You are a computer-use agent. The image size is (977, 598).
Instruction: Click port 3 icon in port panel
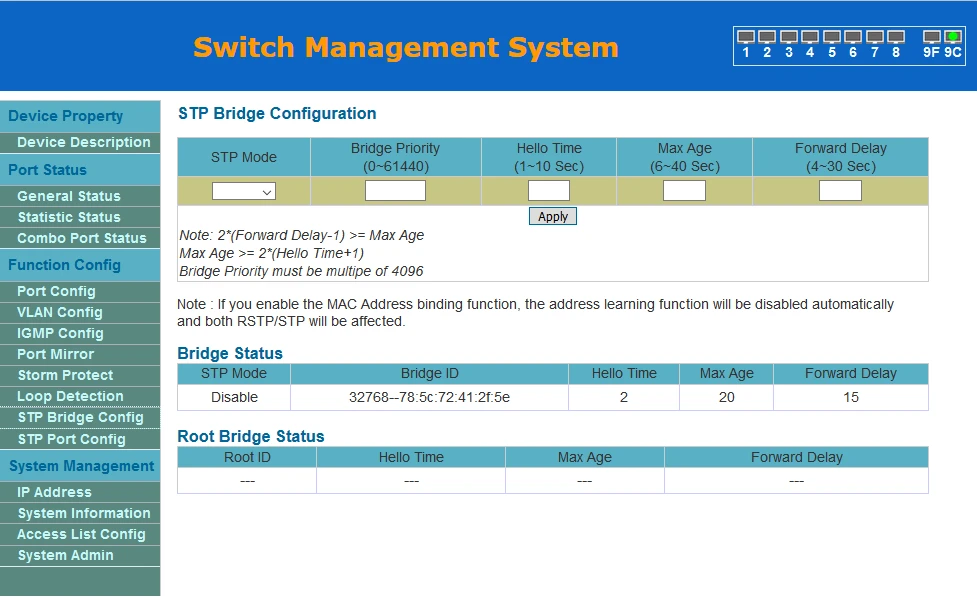click(788, 37)
